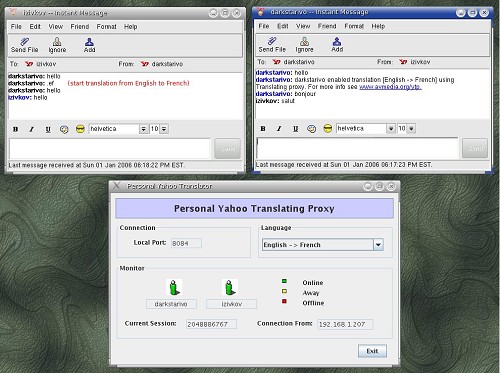Click Add friend icon in darkstarivo window
This screenshot has width=500, height=373.
tap(337, 41)
